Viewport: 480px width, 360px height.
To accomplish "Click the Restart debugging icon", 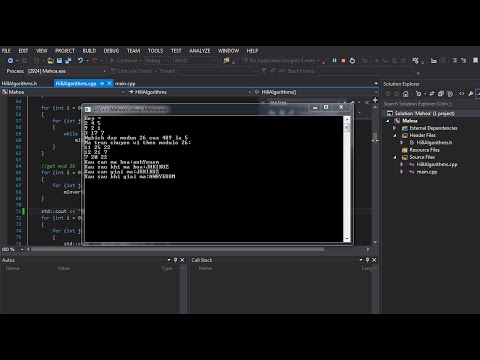I will pyautogui.click(x=352, y=60).
